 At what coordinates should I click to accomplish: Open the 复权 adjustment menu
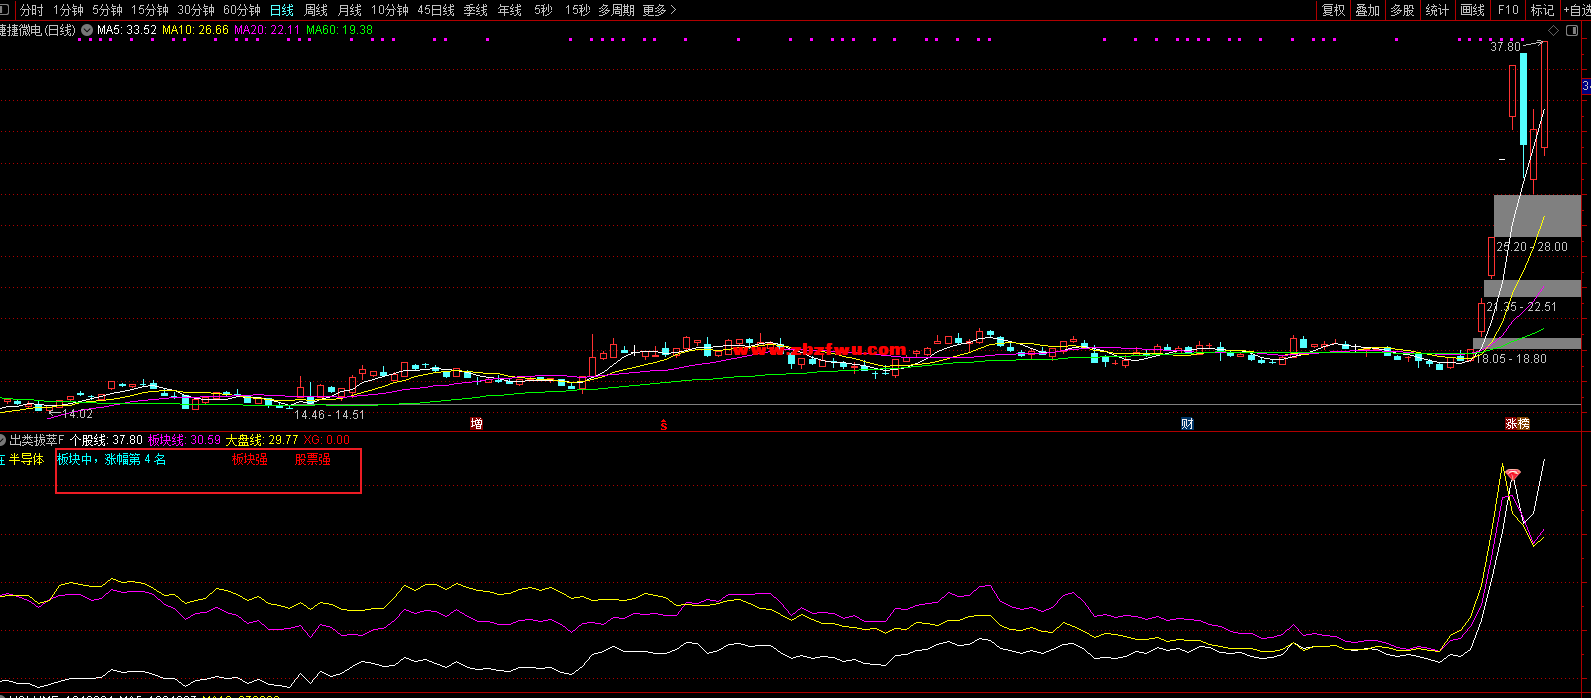(1333, 10)
